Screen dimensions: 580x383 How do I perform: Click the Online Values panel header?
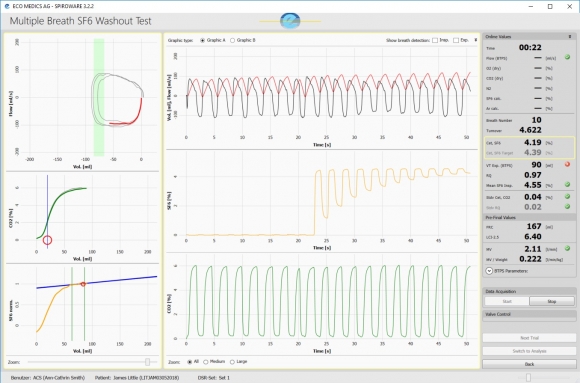(529, 37)
